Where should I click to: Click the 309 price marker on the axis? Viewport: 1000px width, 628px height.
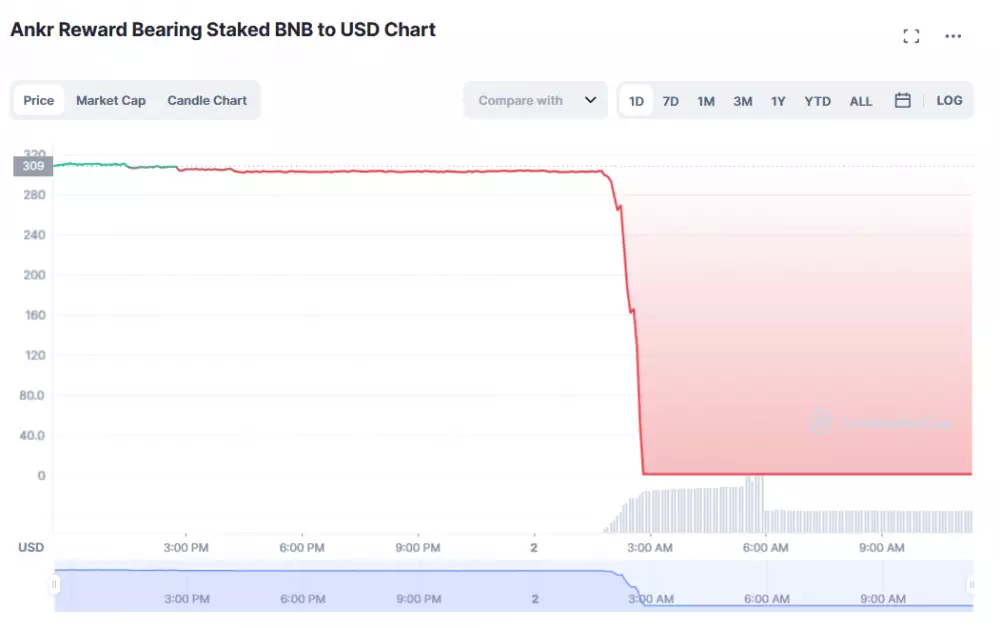point(31,166)
